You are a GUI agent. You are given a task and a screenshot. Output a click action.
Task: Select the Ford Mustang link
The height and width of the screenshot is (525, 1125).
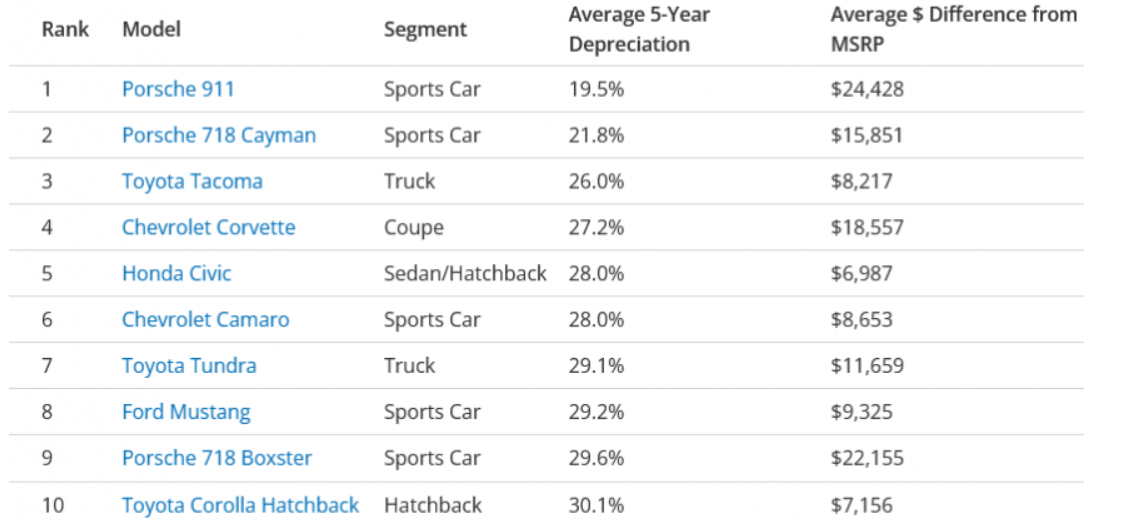(186, 412)
